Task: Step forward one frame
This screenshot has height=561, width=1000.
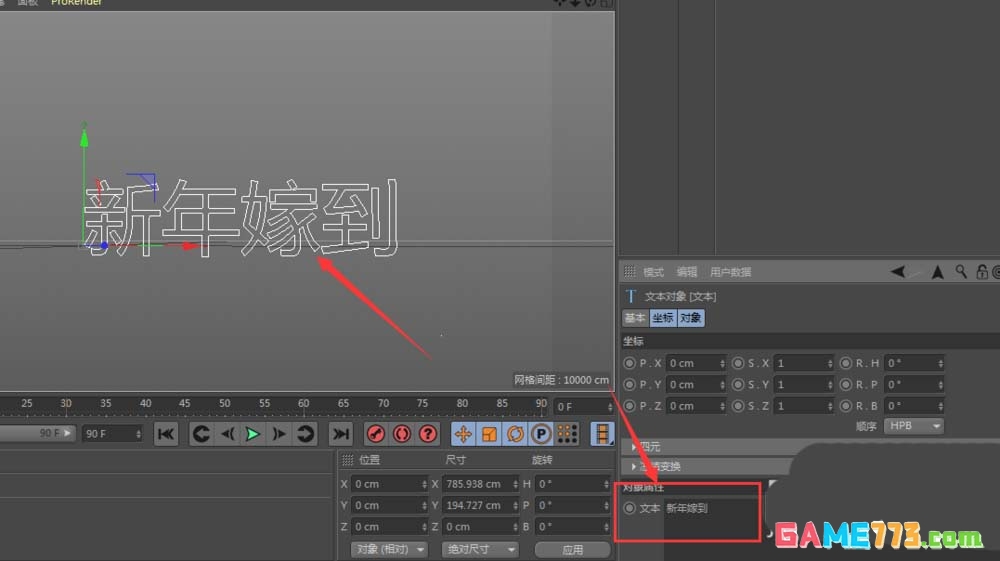Action: (279, 434)
